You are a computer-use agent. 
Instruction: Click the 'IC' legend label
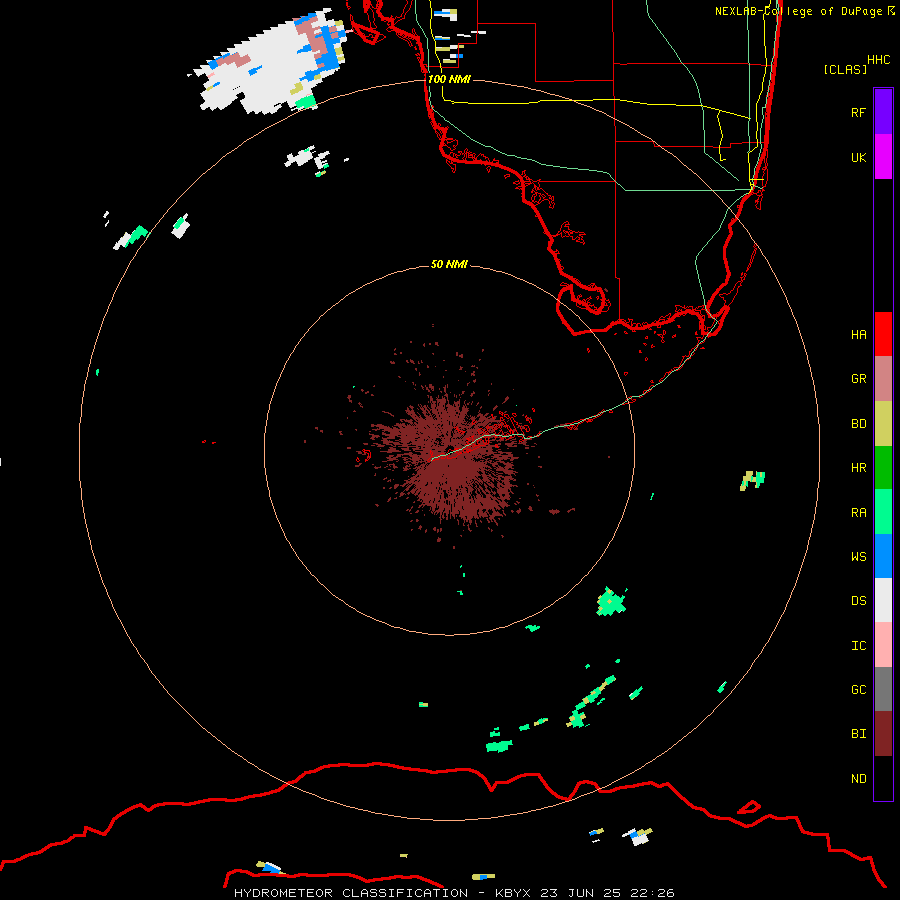[x=858, y=646]
